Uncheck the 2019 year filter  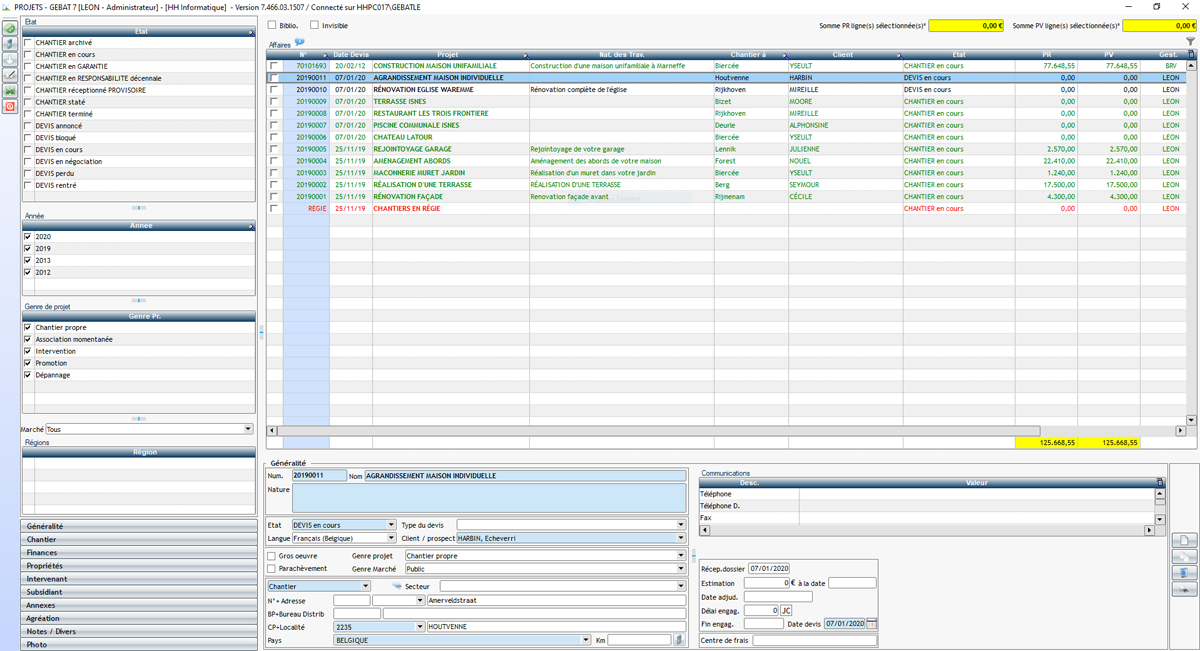28,248
